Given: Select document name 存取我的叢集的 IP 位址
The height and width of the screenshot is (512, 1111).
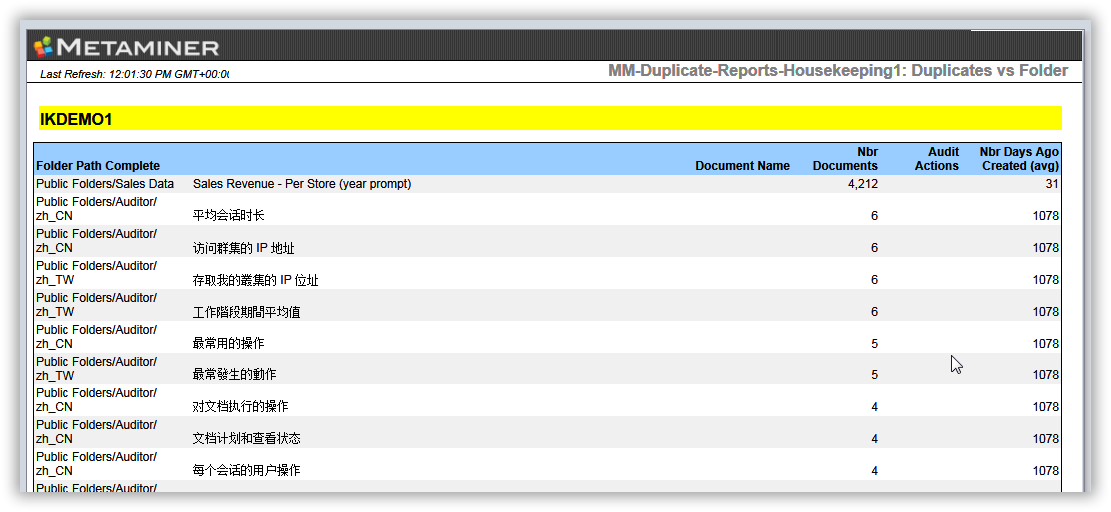Looking at the screenshot, I should click(256, 280).
